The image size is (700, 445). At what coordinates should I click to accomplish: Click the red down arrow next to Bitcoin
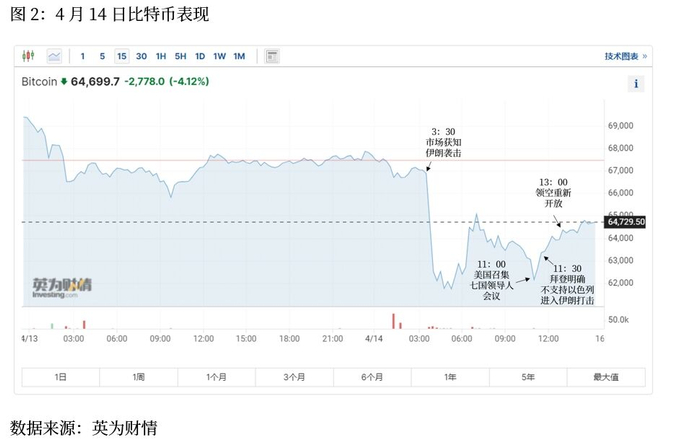(x=65, y=81)
